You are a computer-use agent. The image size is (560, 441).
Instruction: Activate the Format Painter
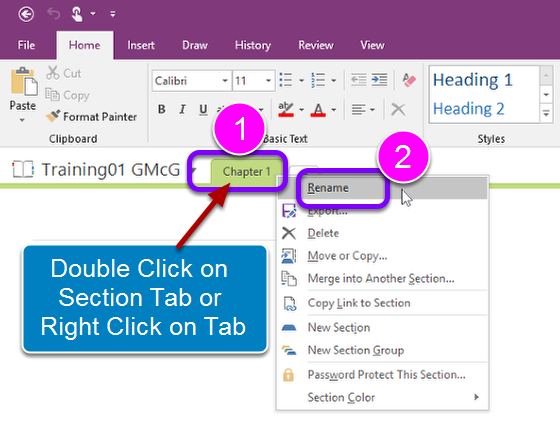point(91,117)
